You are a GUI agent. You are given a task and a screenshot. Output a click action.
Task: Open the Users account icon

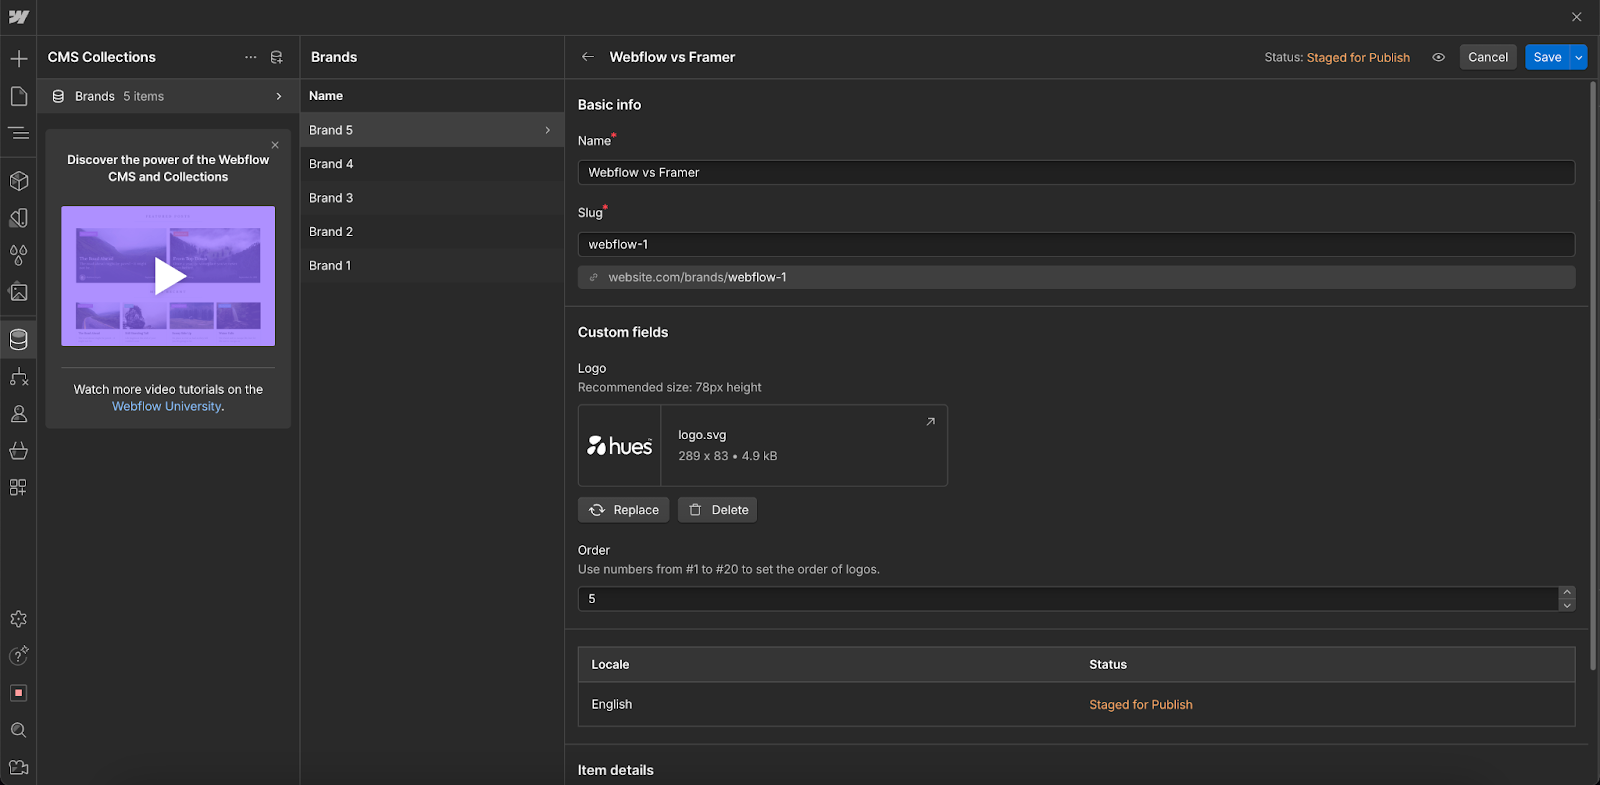(18, 414)
